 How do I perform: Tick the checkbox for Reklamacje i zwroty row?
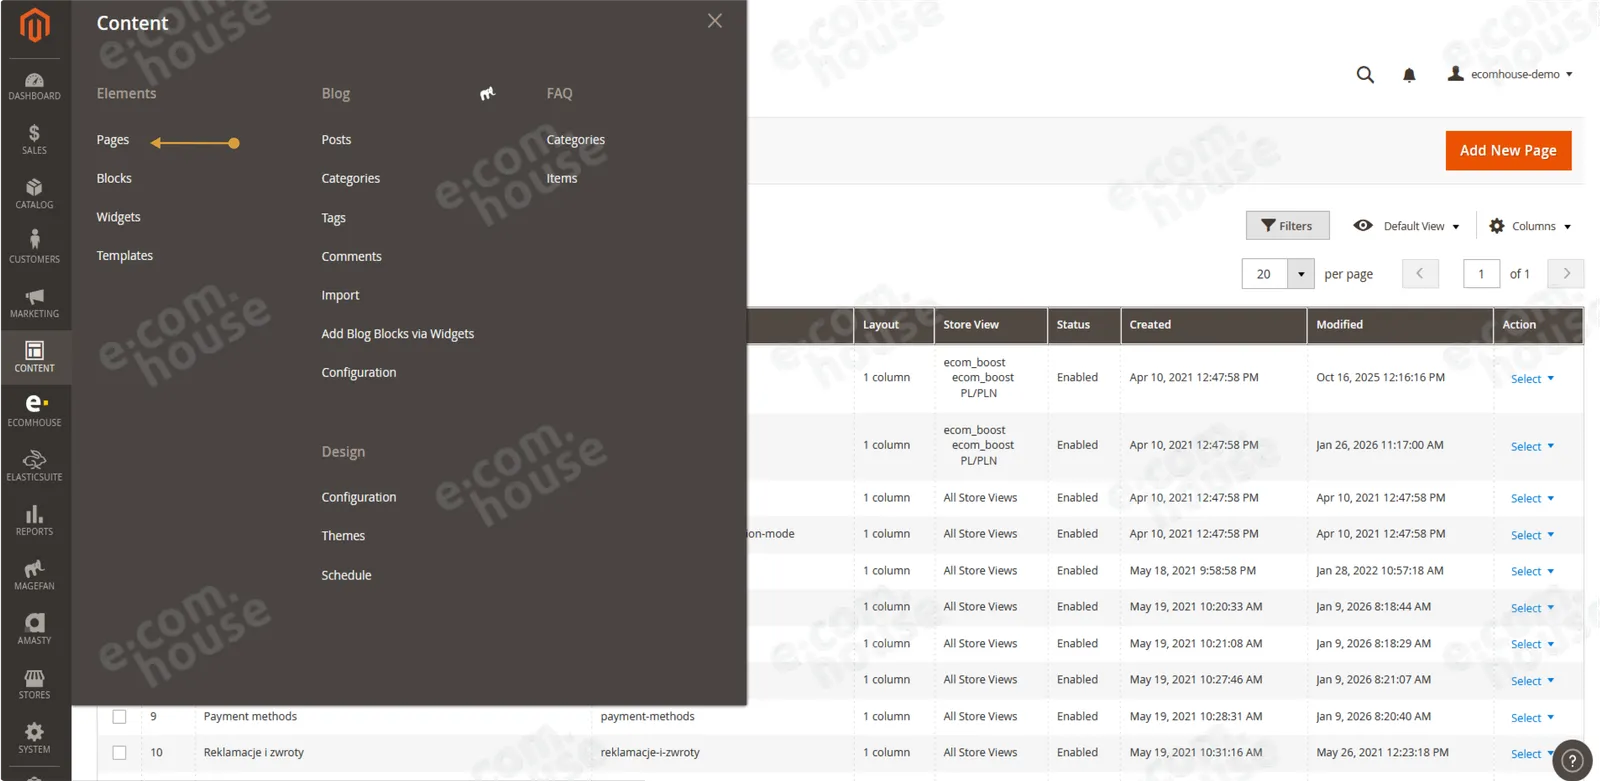pos(120,753)
